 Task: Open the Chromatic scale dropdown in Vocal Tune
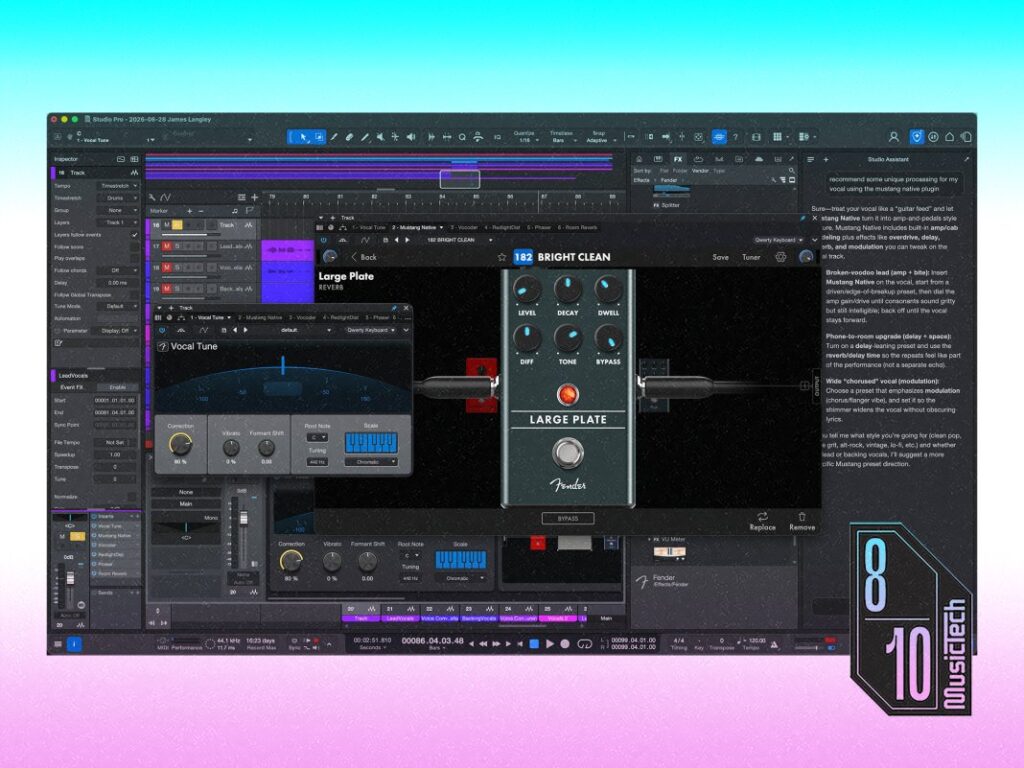click(370, 462)
